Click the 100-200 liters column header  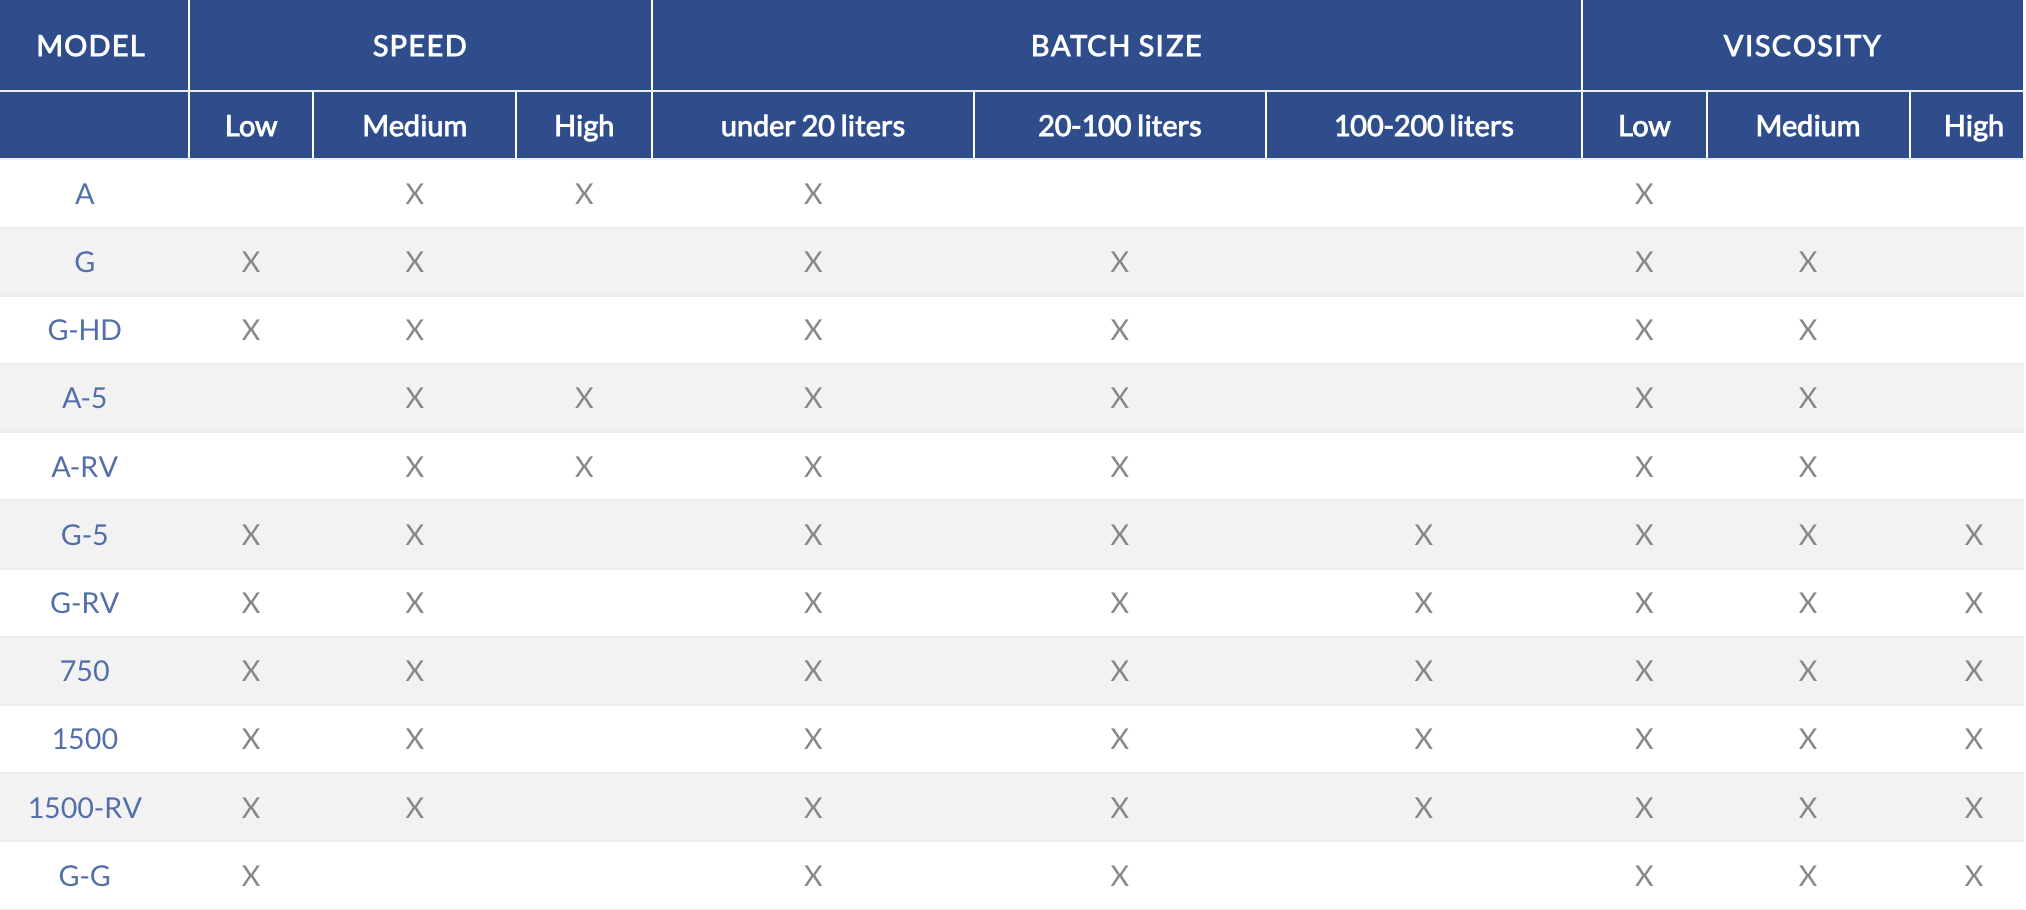coord(1424,126)
